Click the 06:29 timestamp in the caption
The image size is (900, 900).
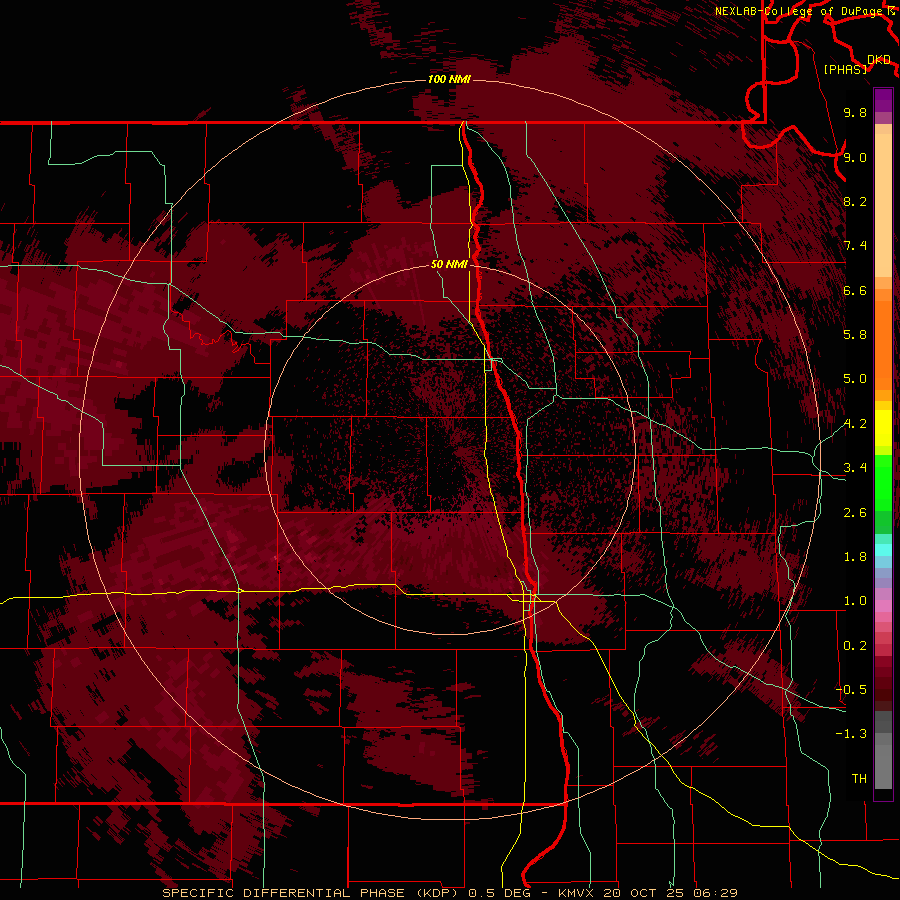point(715,893)
